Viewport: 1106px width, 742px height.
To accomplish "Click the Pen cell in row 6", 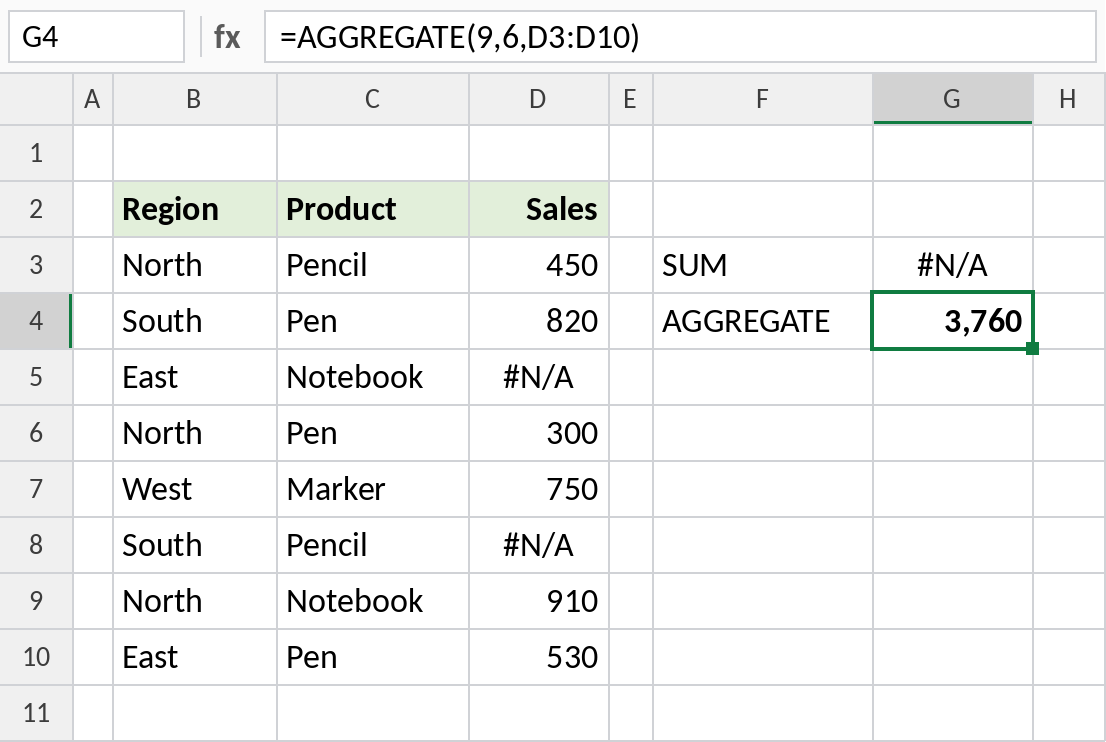I will click(372, 433).
